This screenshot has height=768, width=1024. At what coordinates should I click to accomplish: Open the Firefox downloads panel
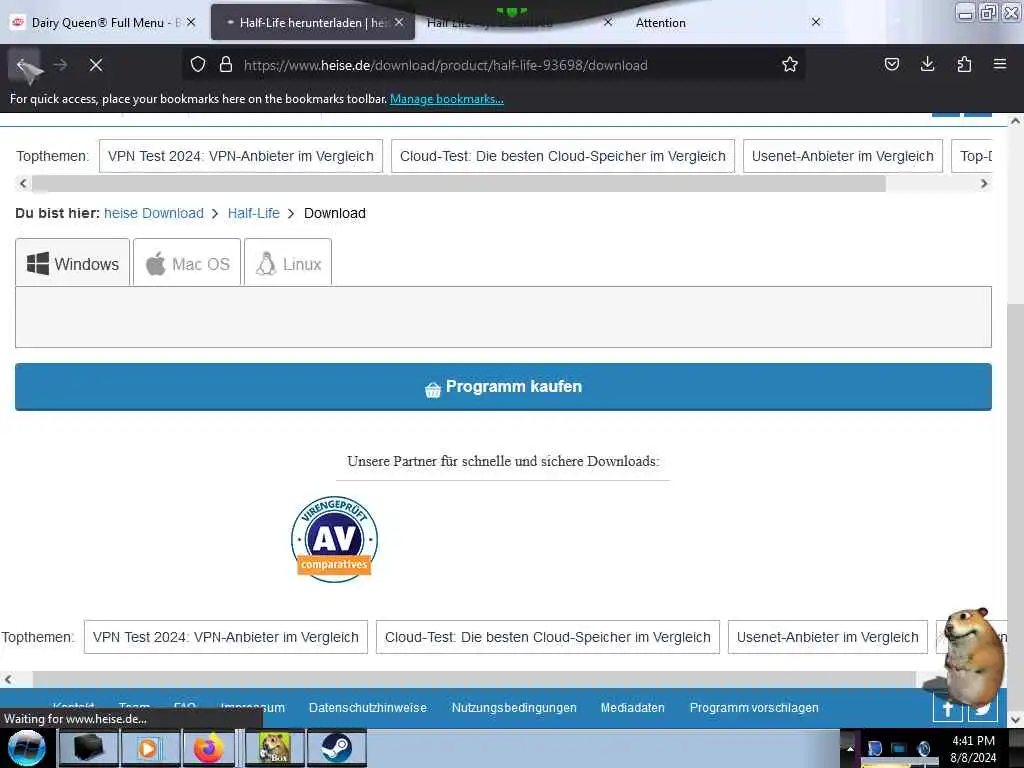pos(927,64)
